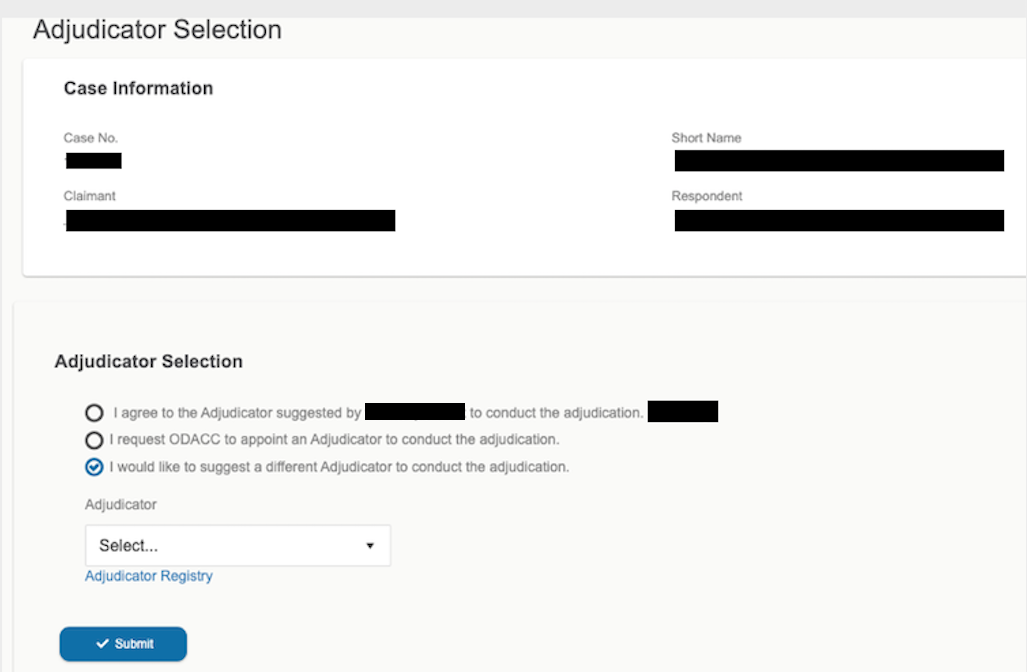Click the dropdown arrow in Adjudicator field
Image resolution: width=1027 pixels, height=672 pixels.
(x=369, y=546)
